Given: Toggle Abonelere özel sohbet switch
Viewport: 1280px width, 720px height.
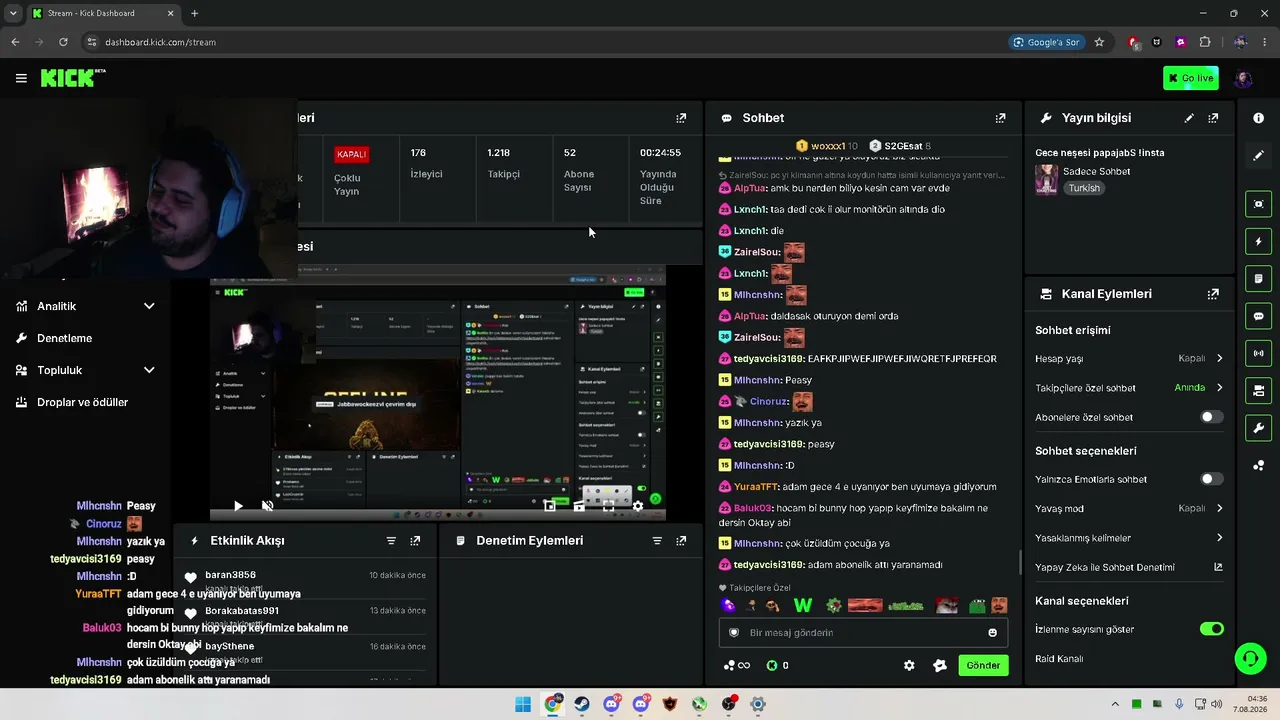Looking at the screenshot, I should click(1211, 417).
